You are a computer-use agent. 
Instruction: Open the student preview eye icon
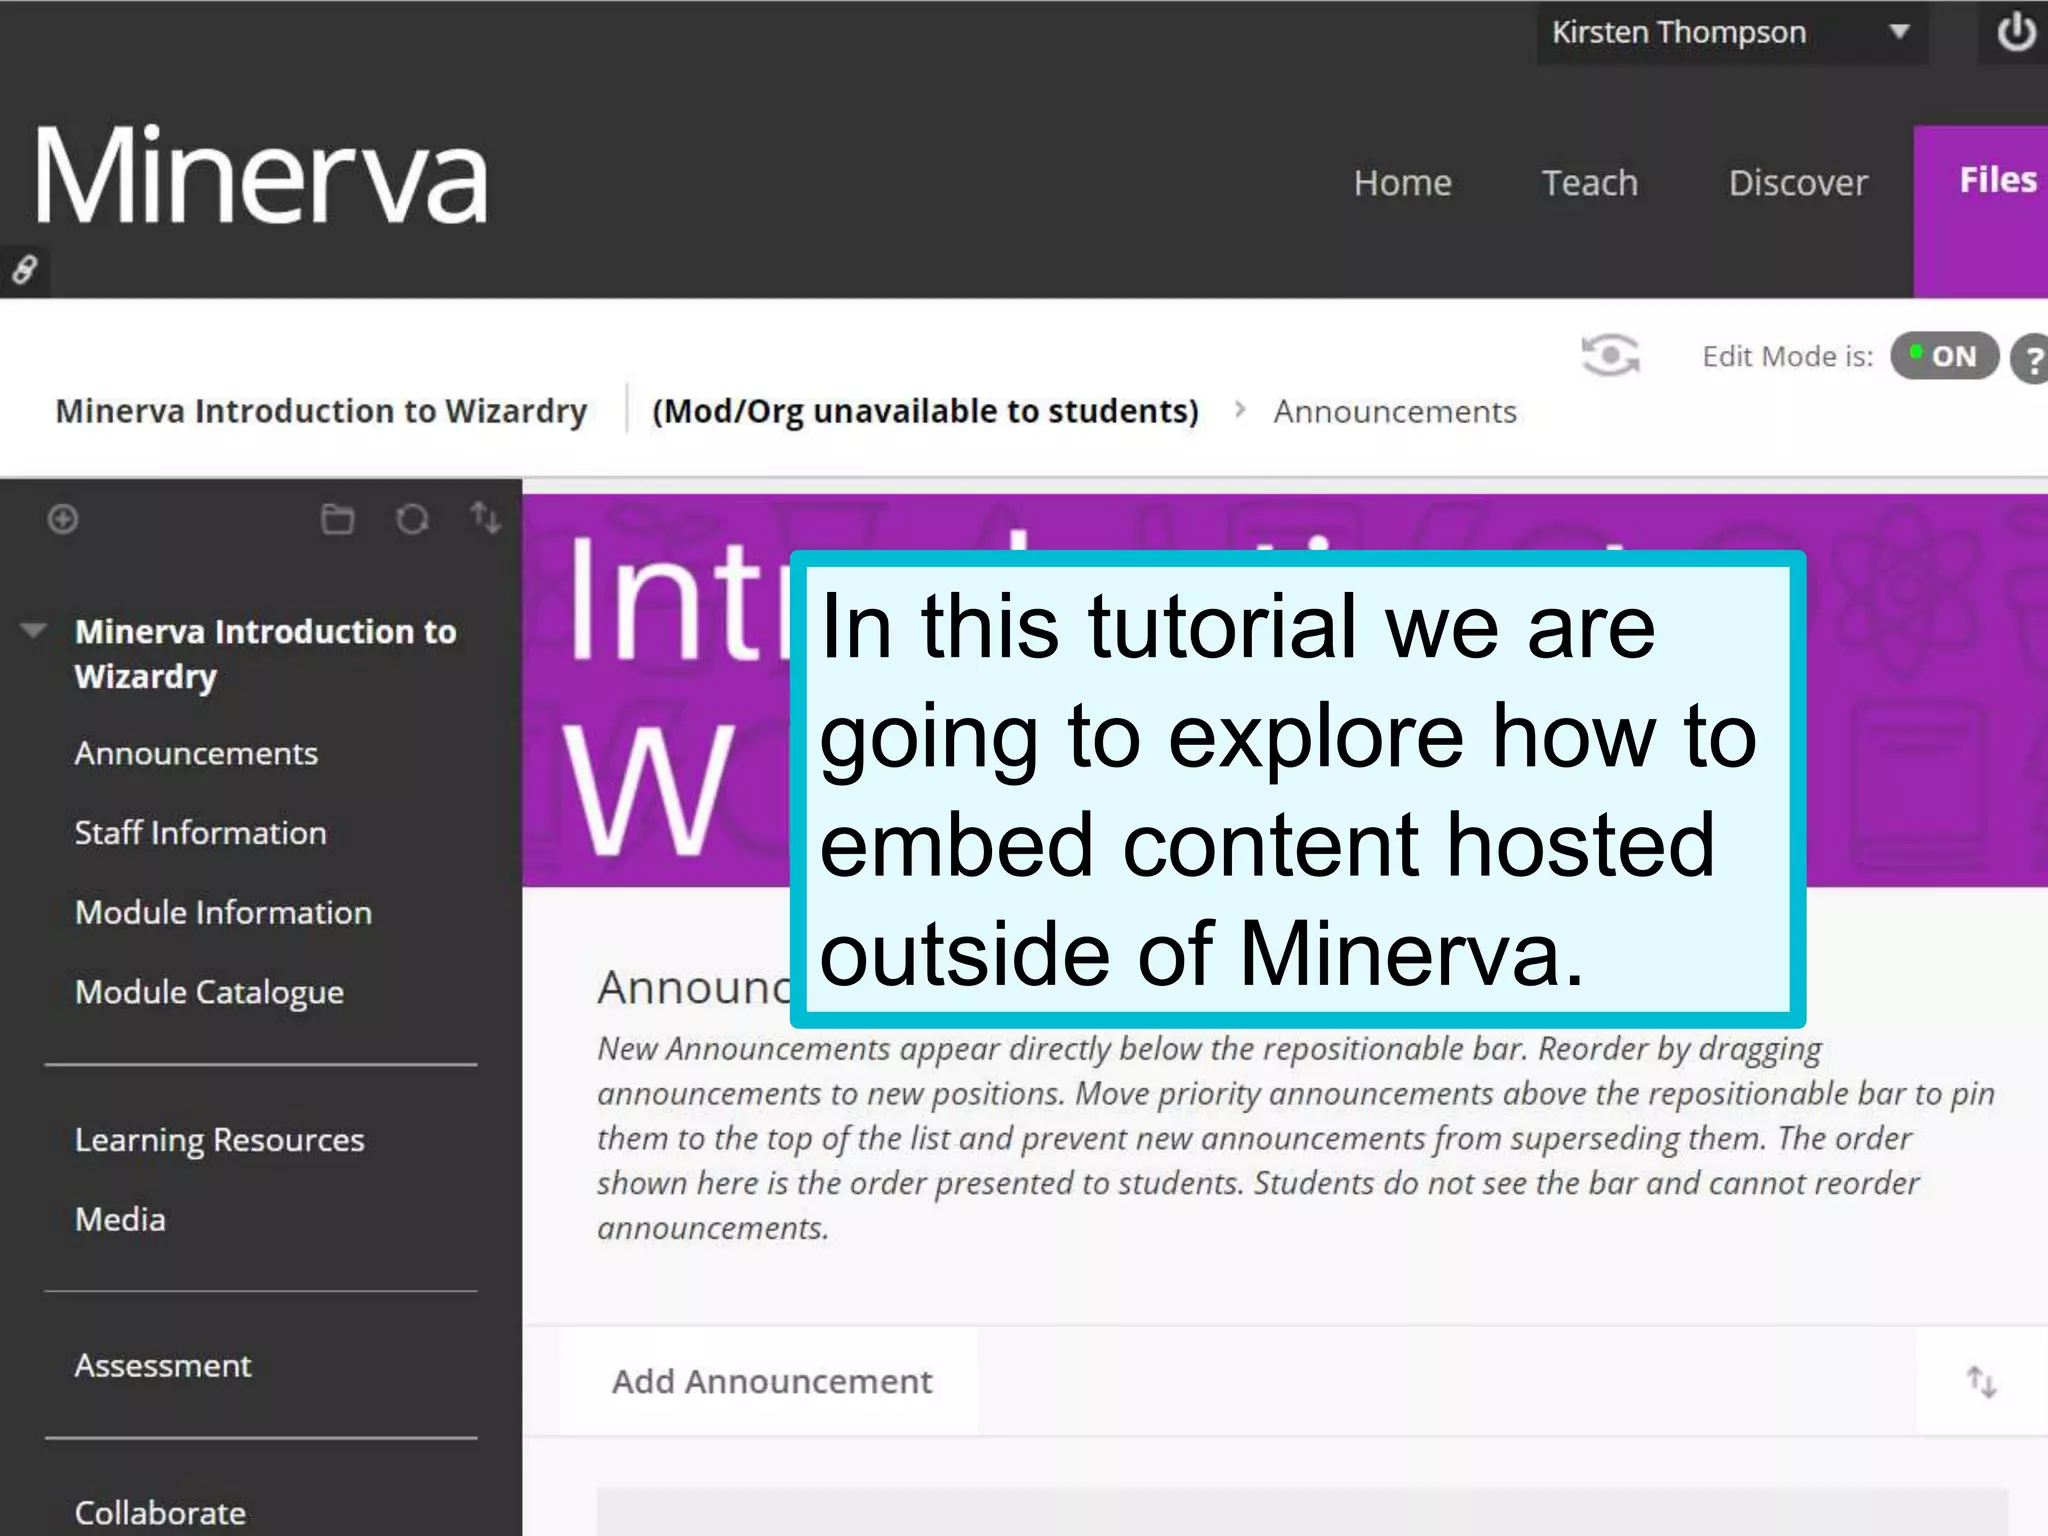[1610, 356]
